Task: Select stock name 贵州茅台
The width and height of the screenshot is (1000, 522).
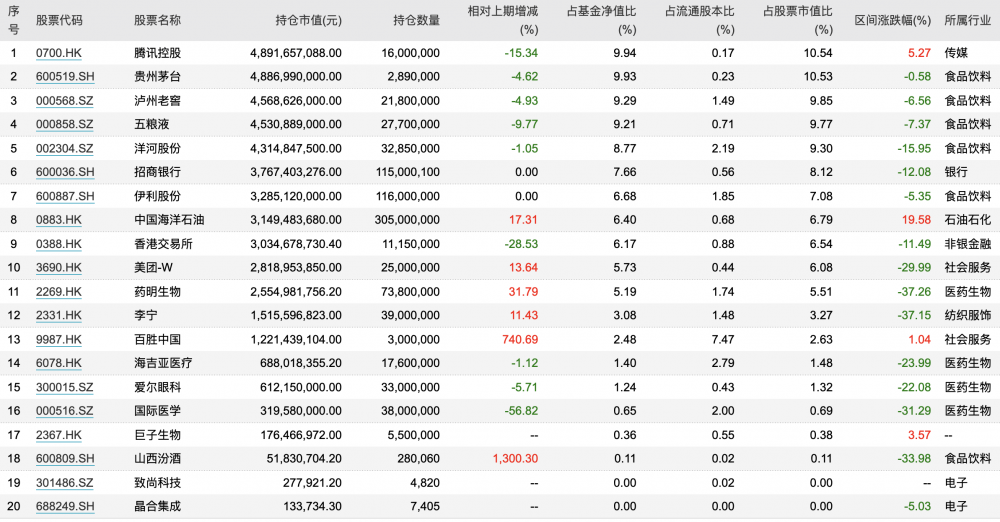Action: click(x=158, y=77)
